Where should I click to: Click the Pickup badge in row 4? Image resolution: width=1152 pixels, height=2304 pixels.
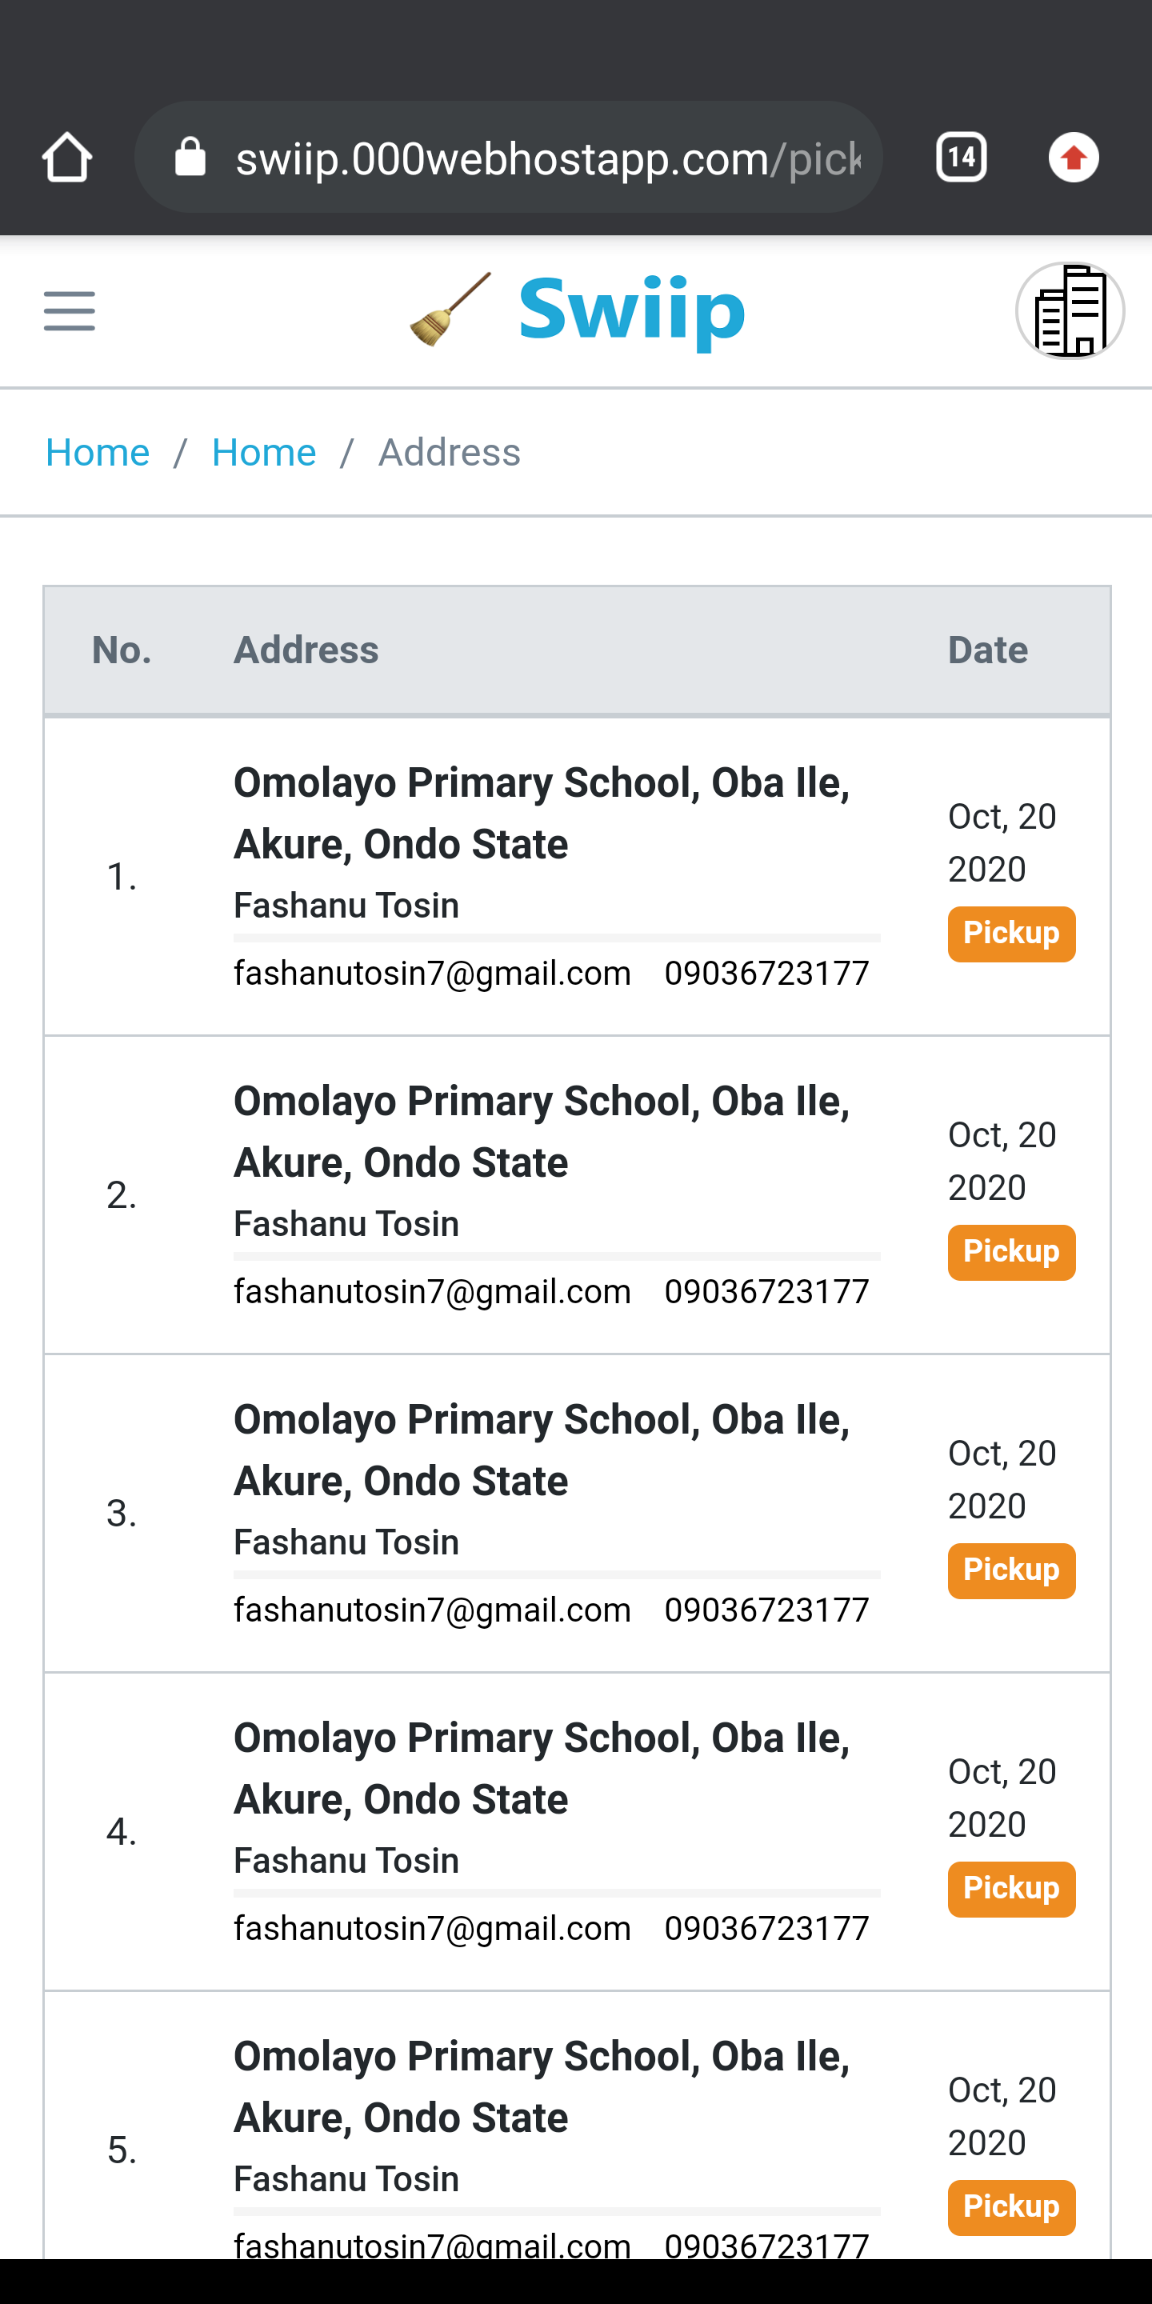(x=1011, y=1889)
